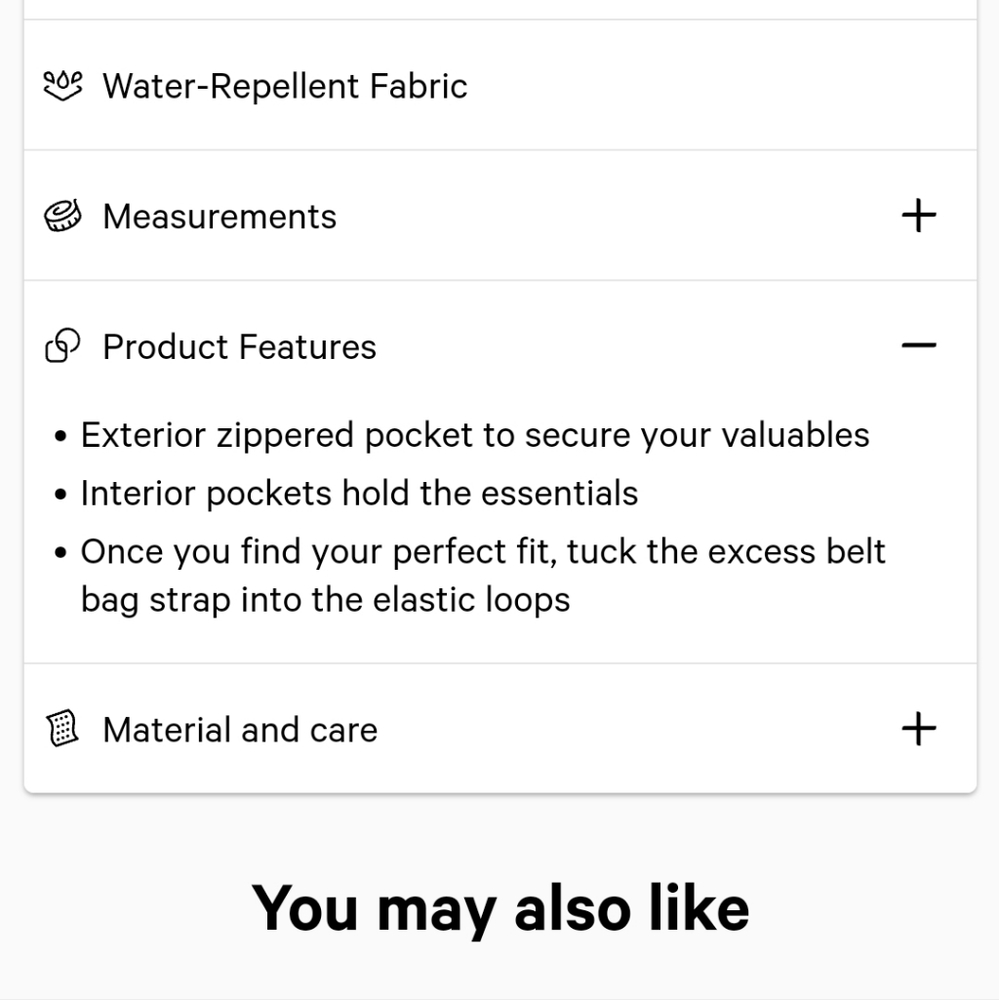Select the Water-Repellent Fabric label

coord(285,86)
